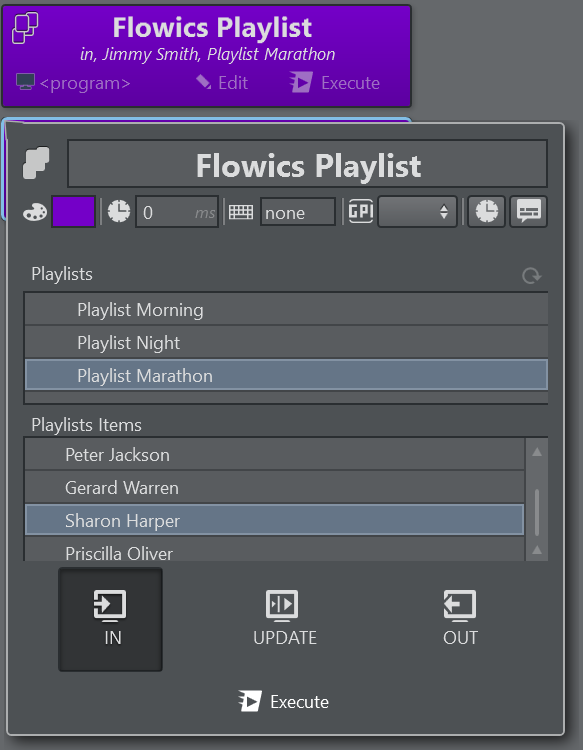
Task: Click the lower arrow of the items scrollbar
Action: 537,550
